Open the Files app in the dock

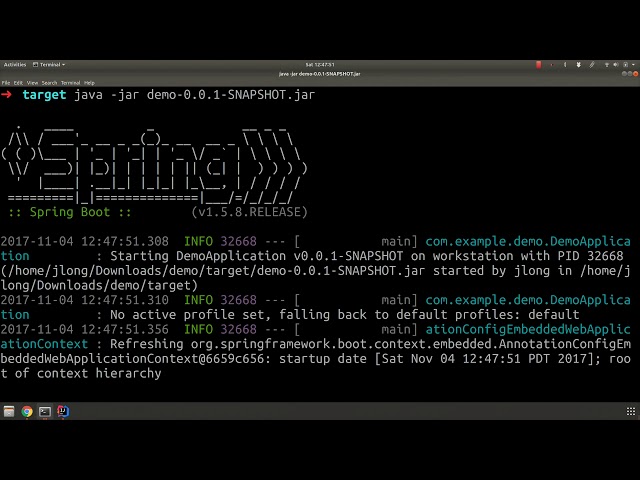coord(9,411)
